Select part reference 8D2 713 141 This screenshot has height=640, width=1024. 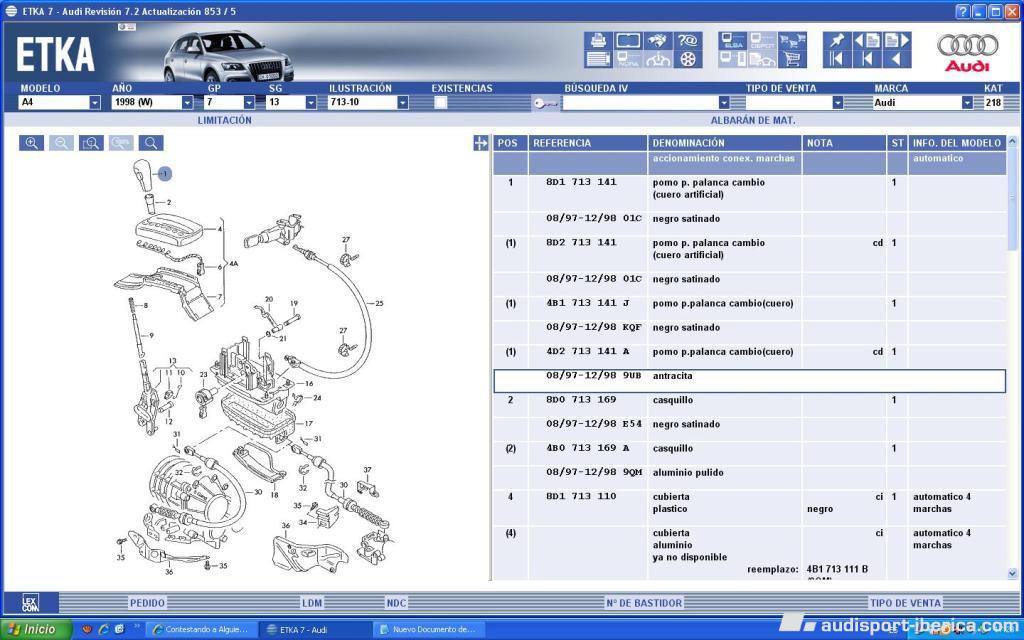(x=581, y=242)
